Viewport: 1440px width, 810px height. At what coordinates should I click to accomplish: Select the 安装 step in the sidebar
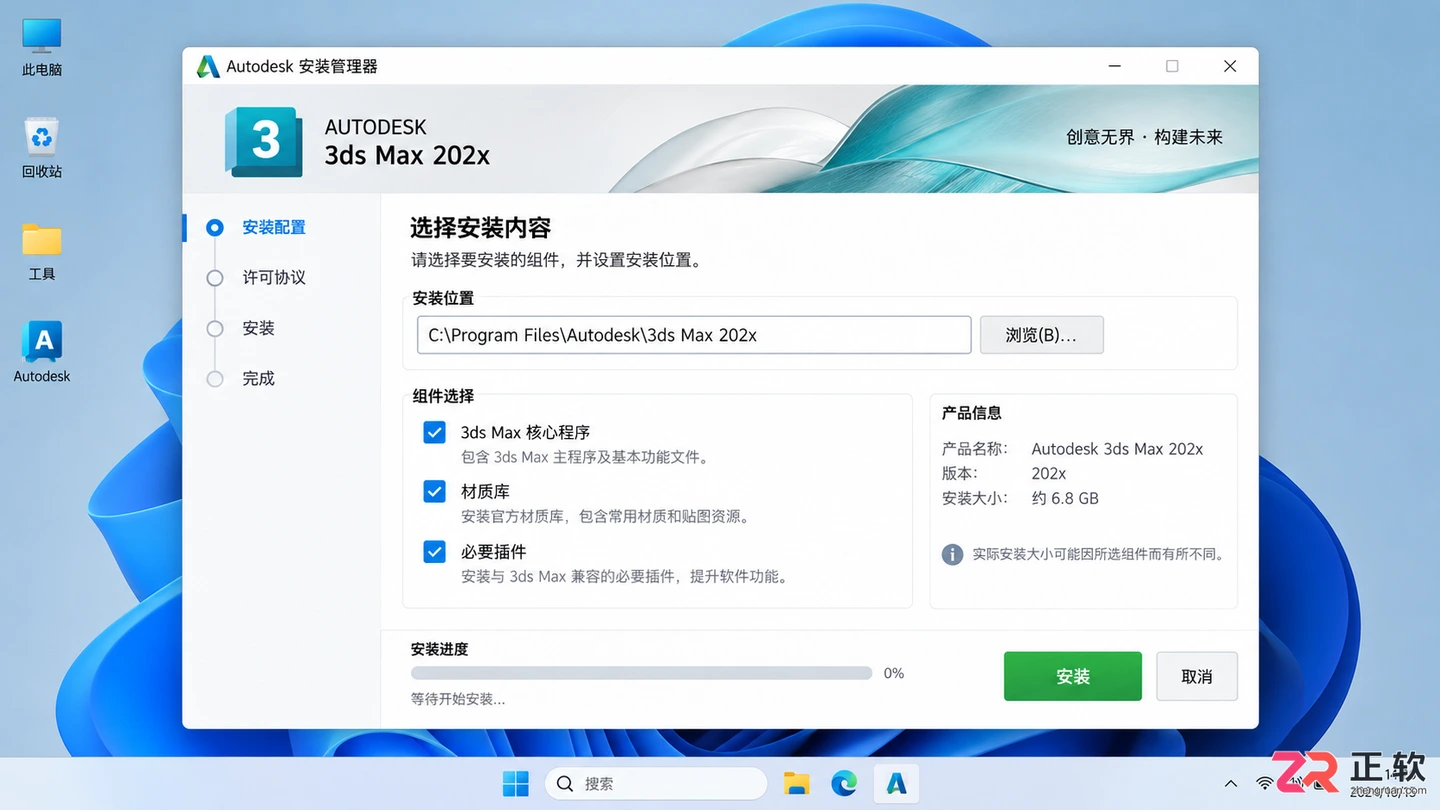(258, 328)
